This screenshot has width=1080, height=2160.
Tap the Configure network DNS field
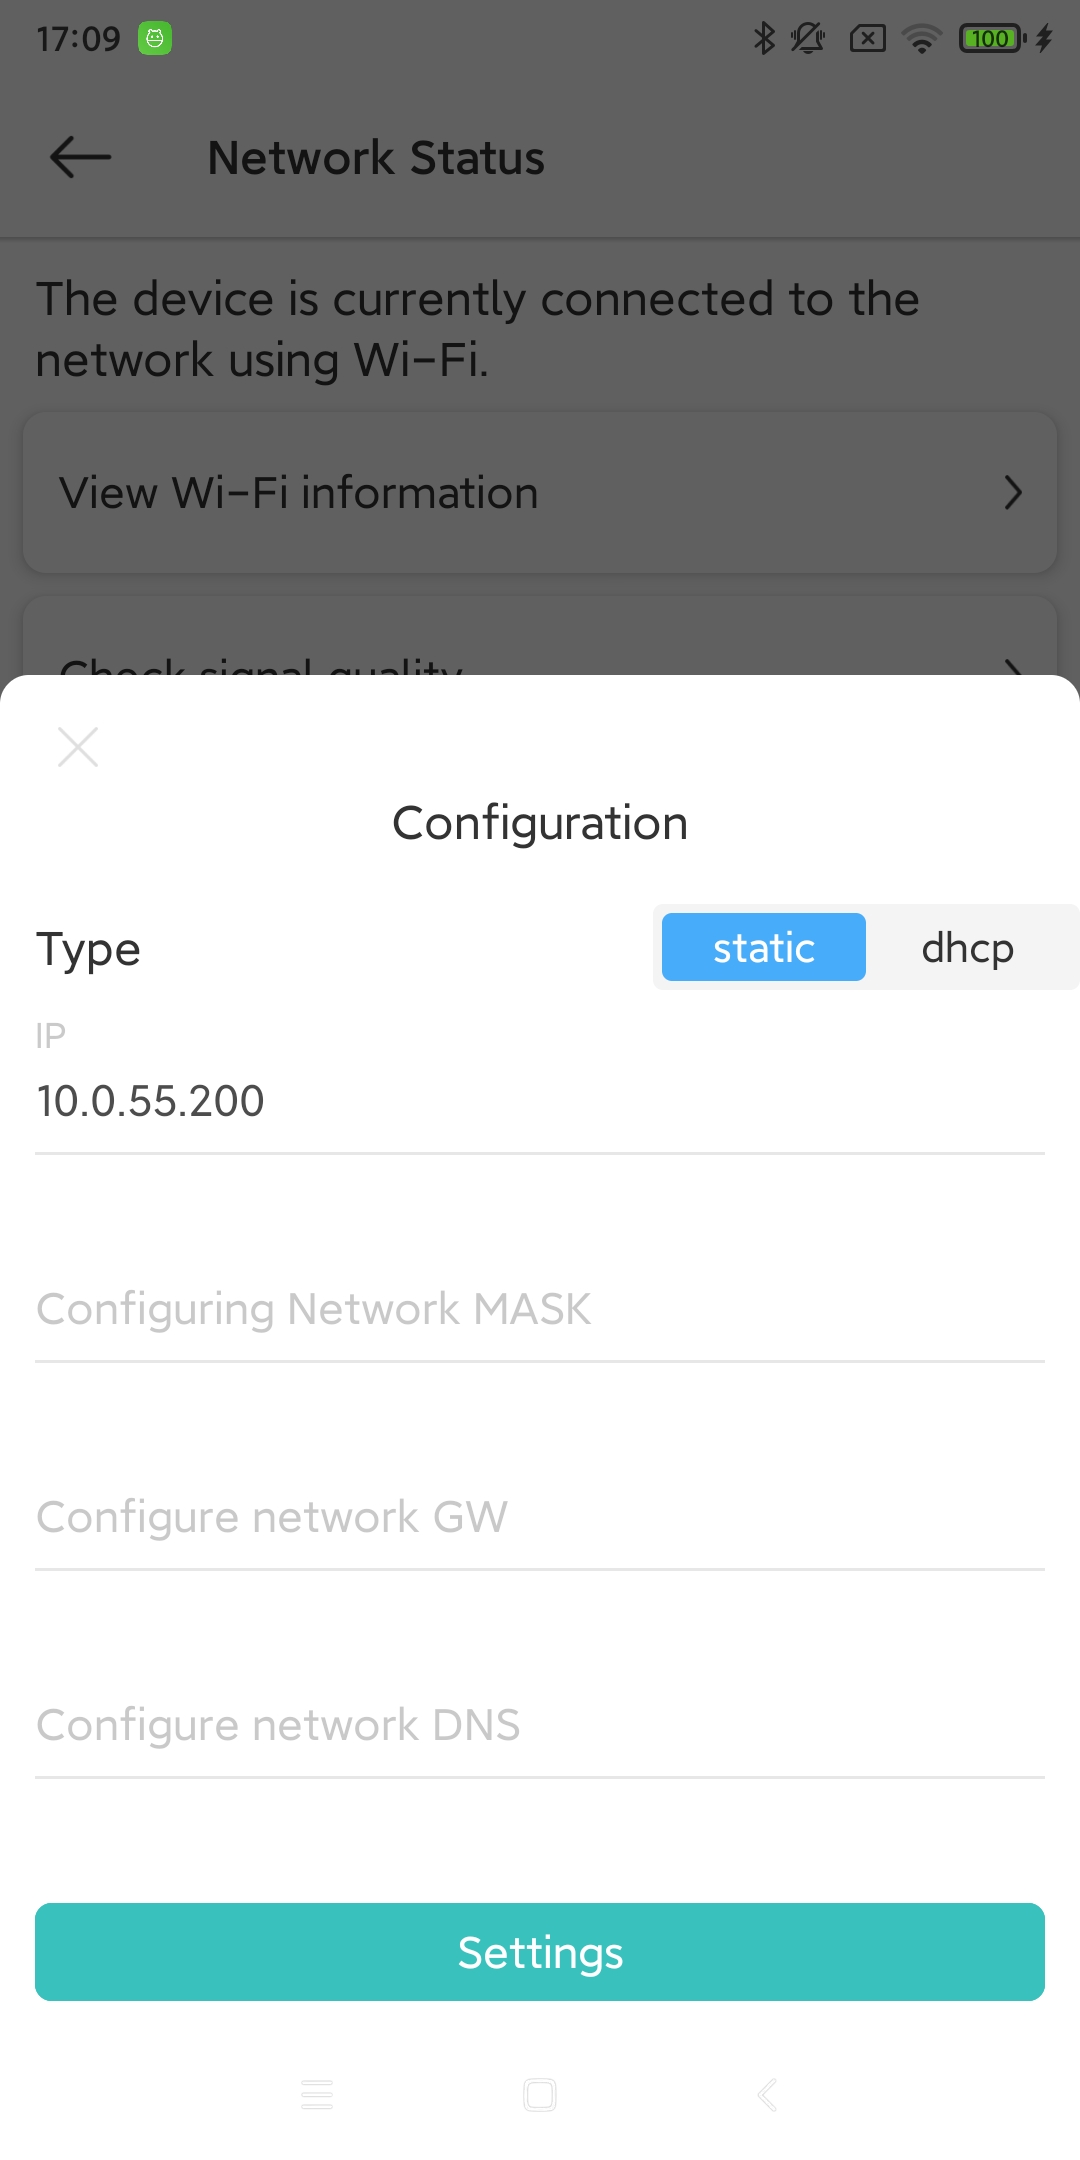tap(540, 1725)
